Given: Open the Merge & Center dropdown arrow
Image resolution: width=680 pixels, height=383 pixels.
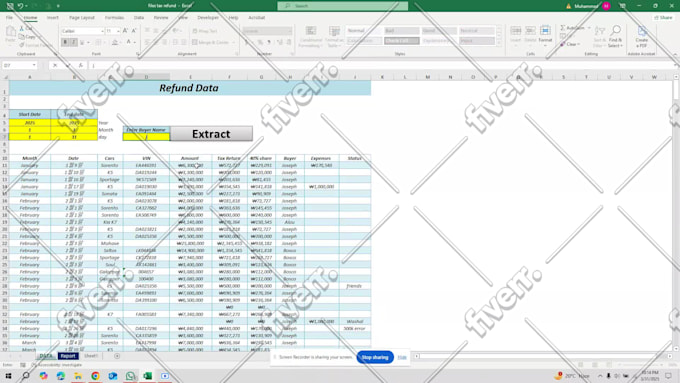Looking at the screenshot, I should pyautogui.click(x=233, y=43).
